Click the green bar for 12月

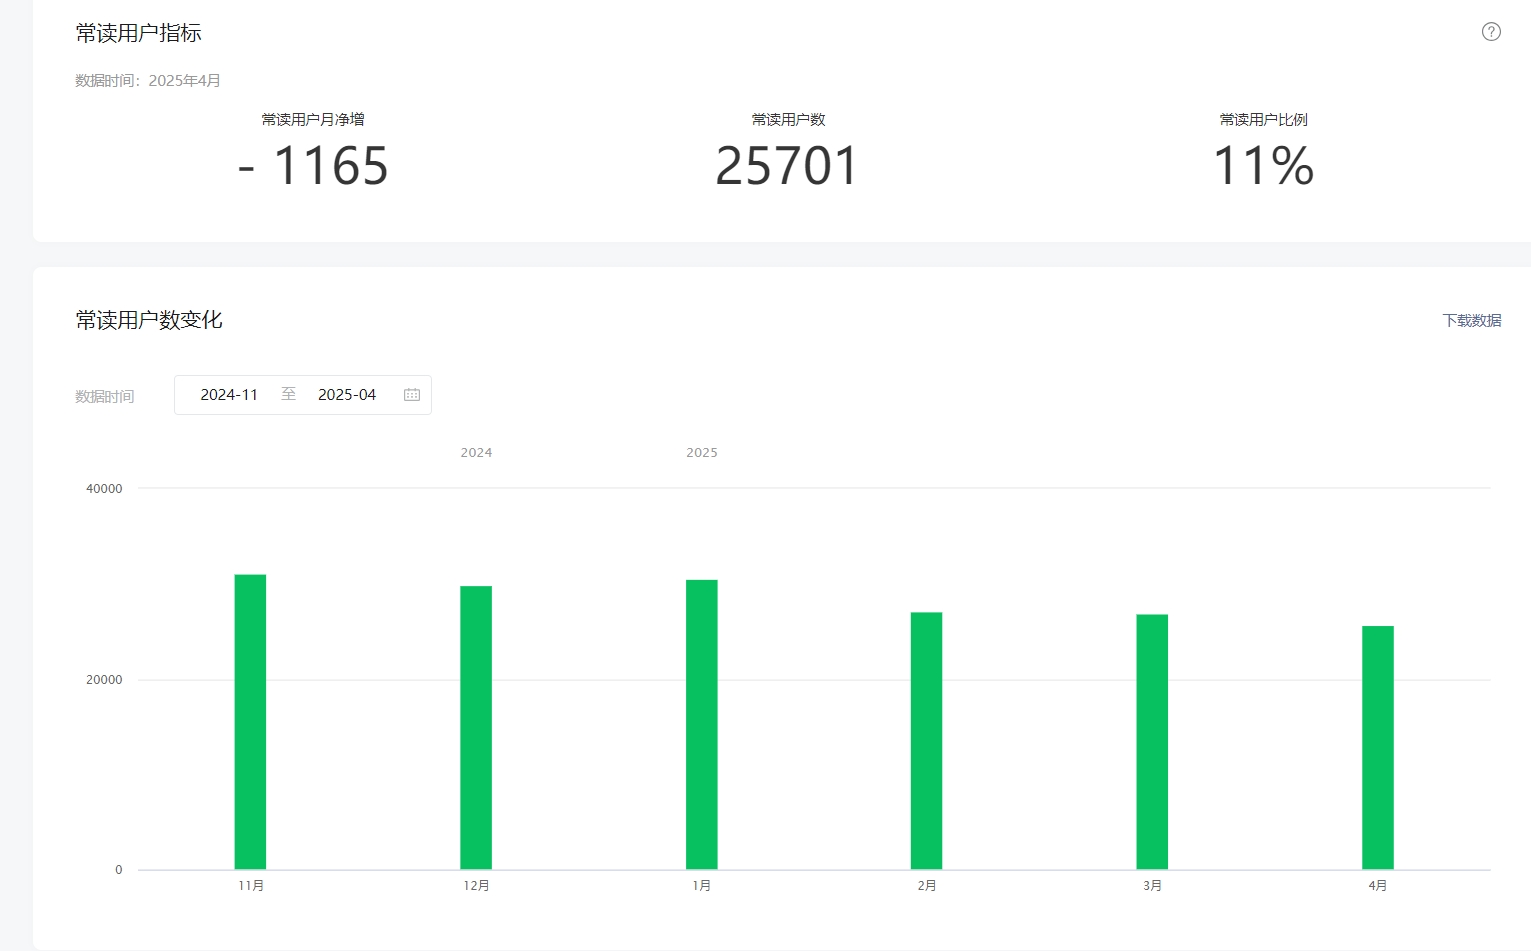coord(476,727)
